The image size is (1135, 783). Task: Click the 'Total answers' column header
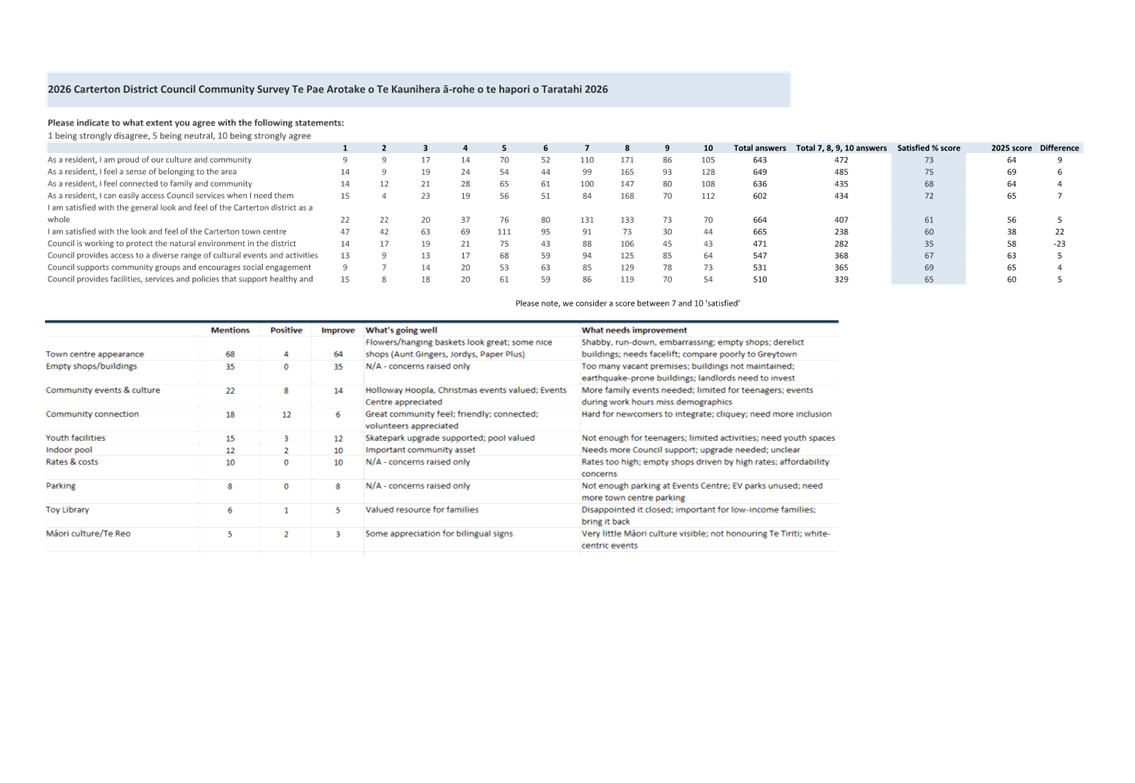(759, 148)
